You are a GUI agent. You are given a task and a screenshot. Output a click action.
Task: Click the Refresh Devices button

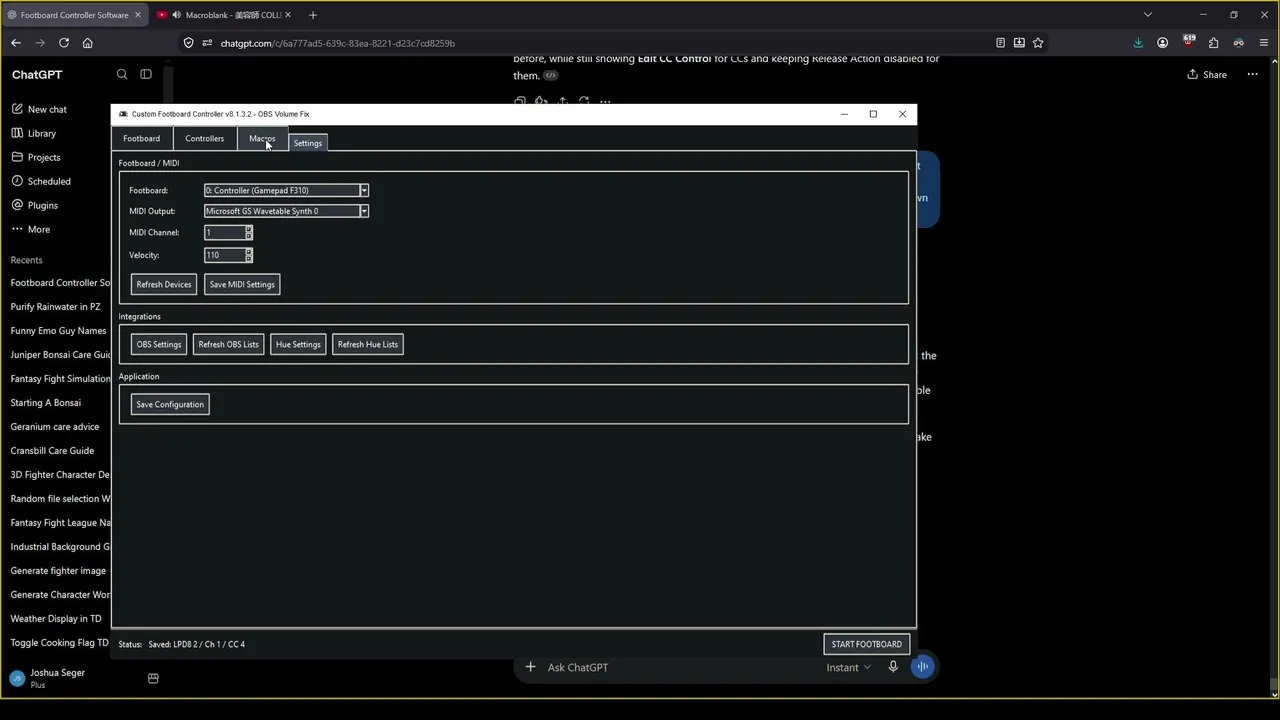[164, 285]
